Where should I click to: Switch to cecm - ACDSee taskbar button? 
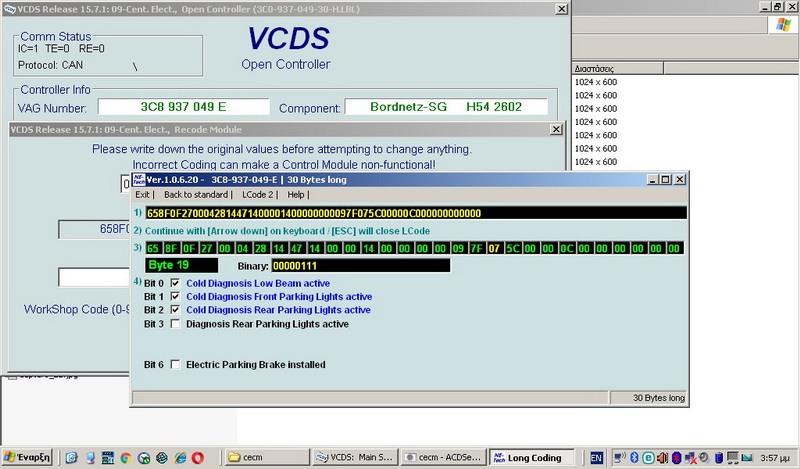[x=443, y=457]
